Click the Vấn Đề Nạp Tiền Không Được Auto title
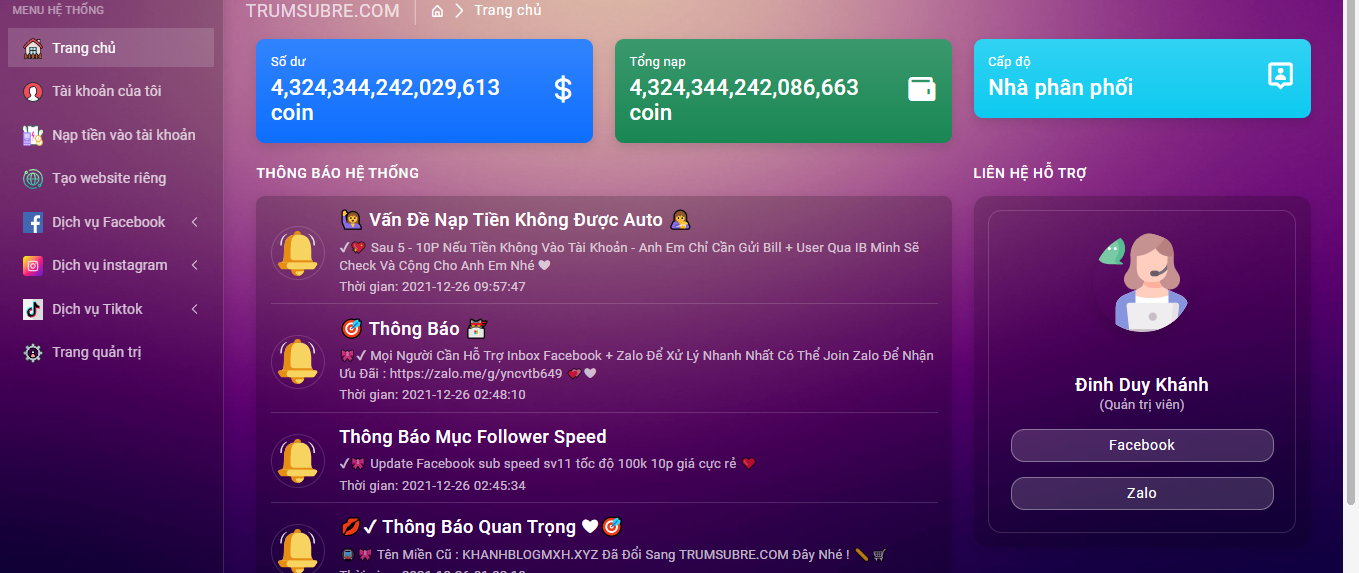Image resolution: width=1359 pixels, height=573 pixels. (516, 220)
